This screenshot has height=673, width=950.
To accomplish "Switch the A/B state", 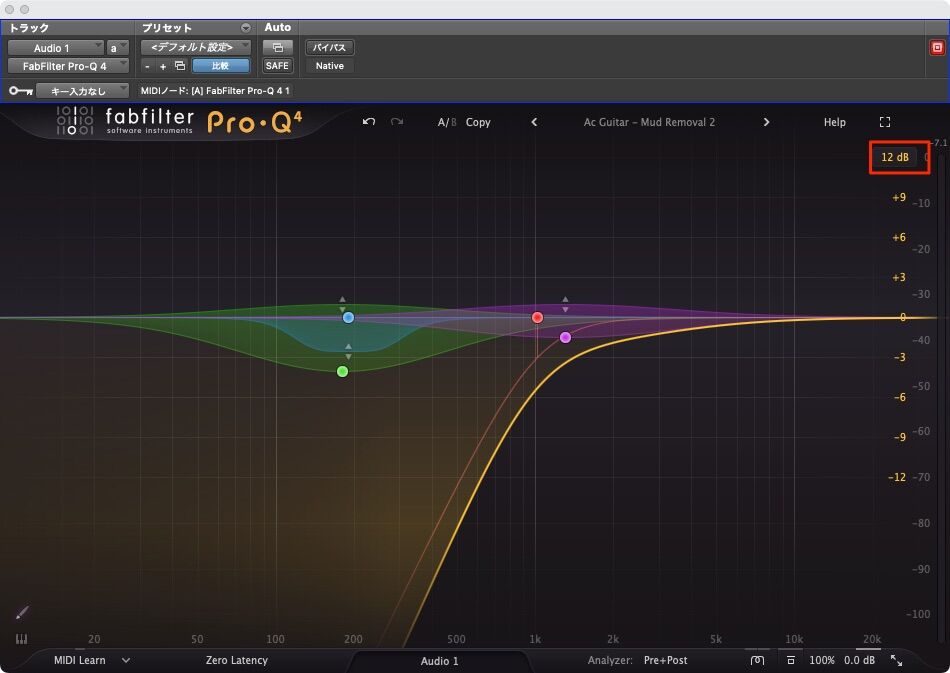I will [x=447, y=122].
